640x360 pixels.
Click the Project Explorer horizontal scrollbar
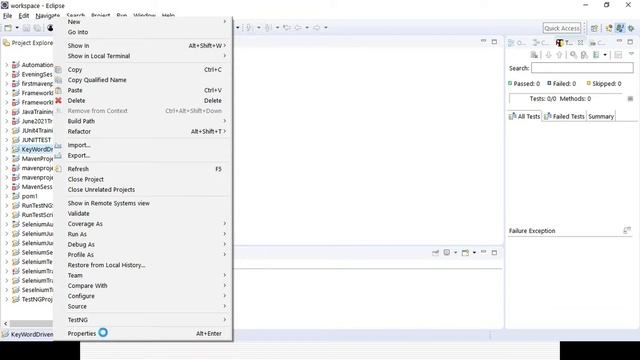pos(31,323)
